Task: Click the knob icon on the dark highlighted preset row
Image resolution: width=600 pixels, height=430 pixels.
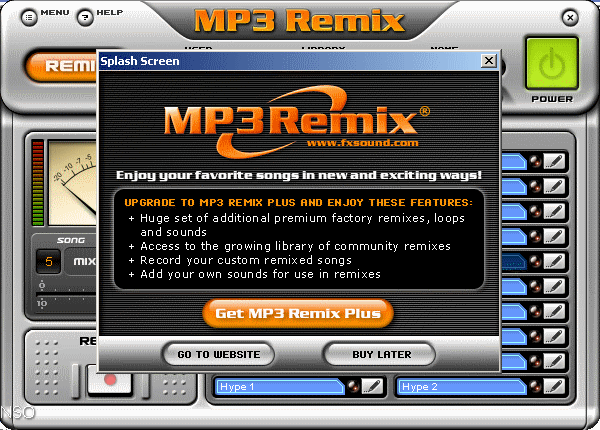Action: [x=535, y=262]
